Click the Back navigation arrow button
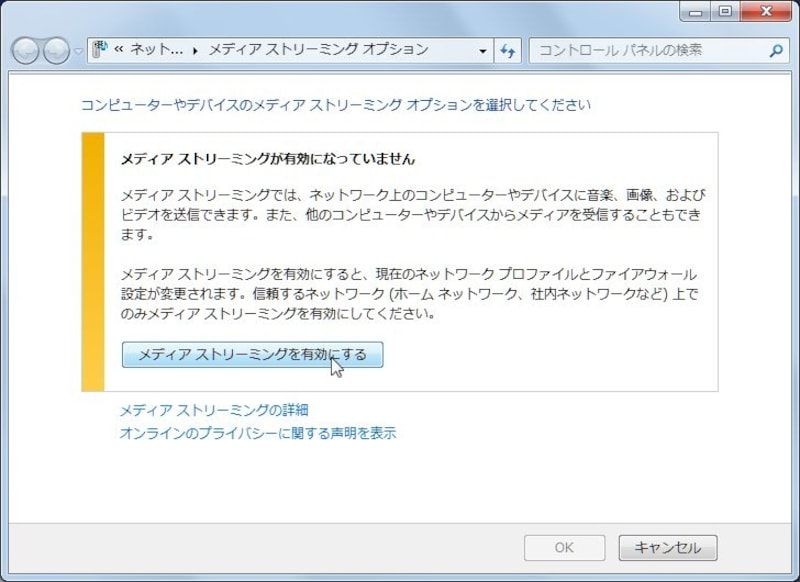Viewport: 800px width, 582px height. pos(26,50)
